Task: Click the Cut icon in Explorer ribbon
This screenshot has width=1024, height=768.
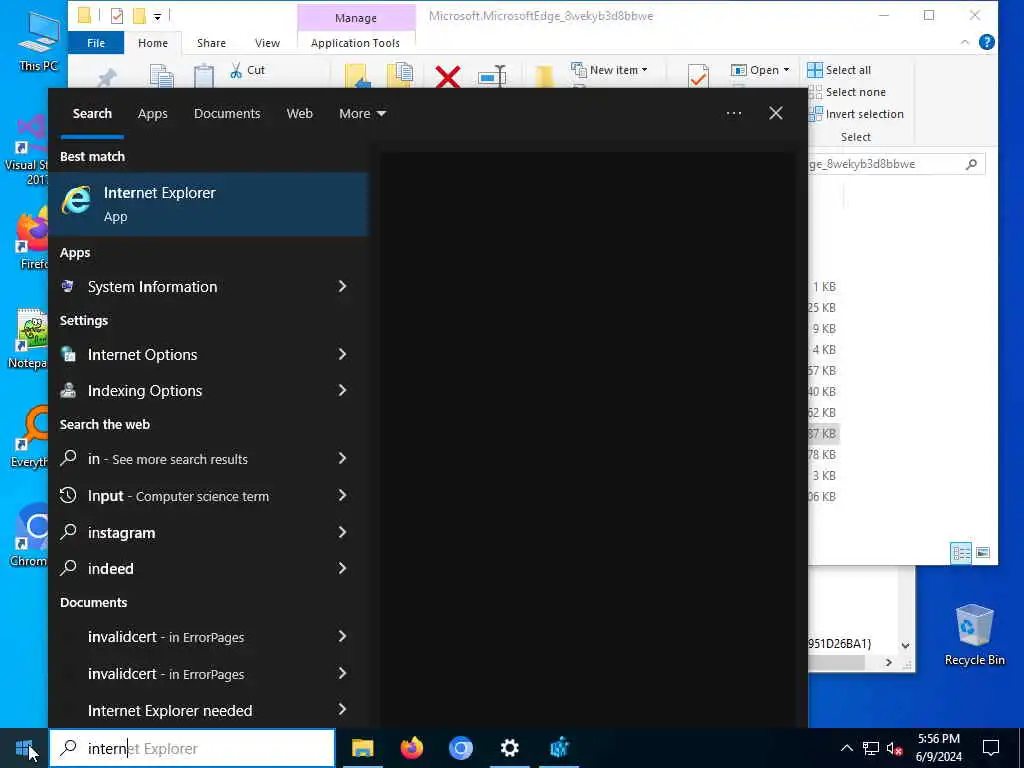Action: pyautogui.click(x=236, y=70)
